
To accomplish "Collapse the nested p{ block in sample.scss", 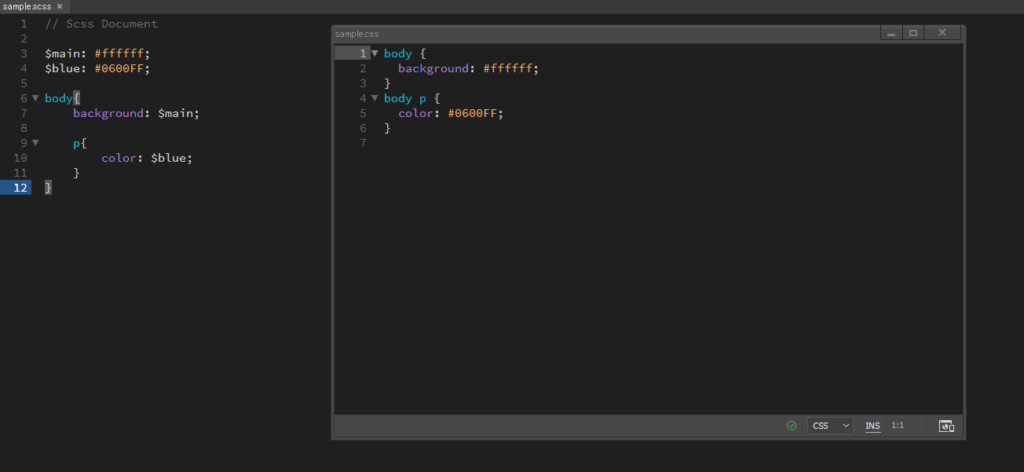I will tap(36, 143).
